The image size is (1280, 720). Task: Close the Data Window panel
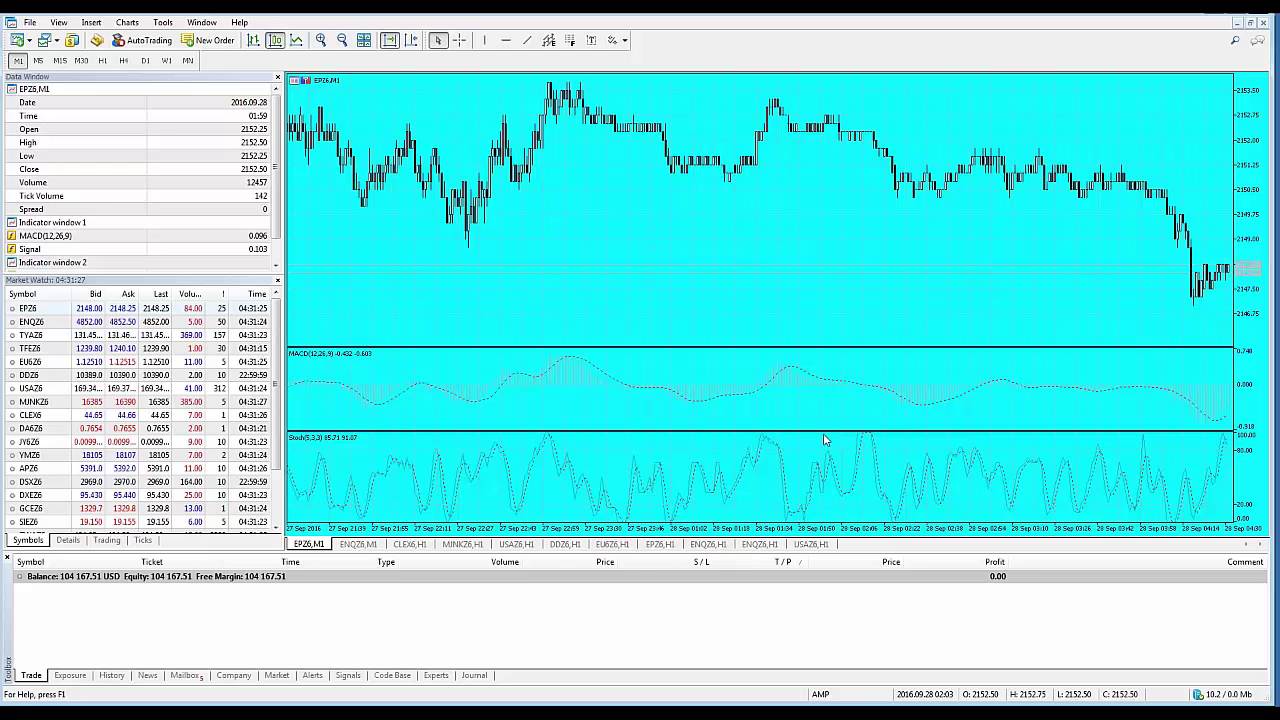tap(277, 77)
